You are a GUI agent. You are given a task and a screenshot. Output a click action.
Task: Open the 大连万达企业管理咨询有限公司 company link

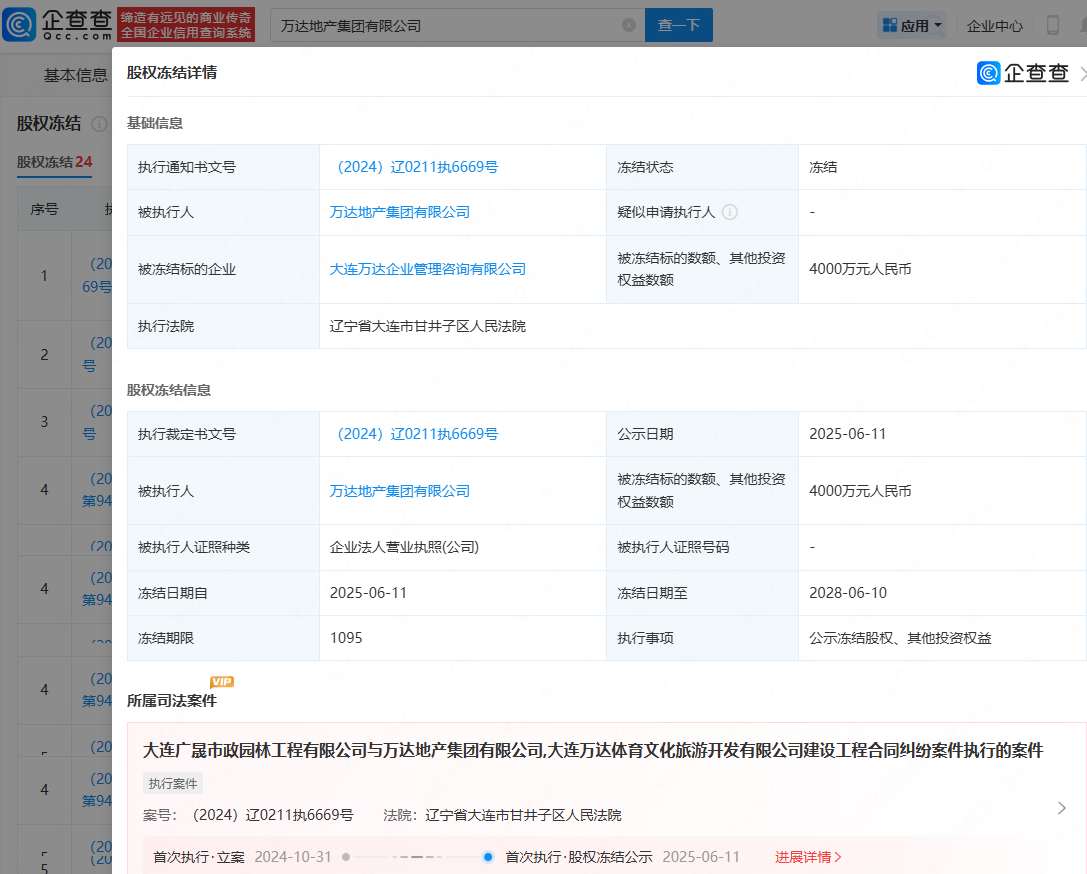(428, 269)
